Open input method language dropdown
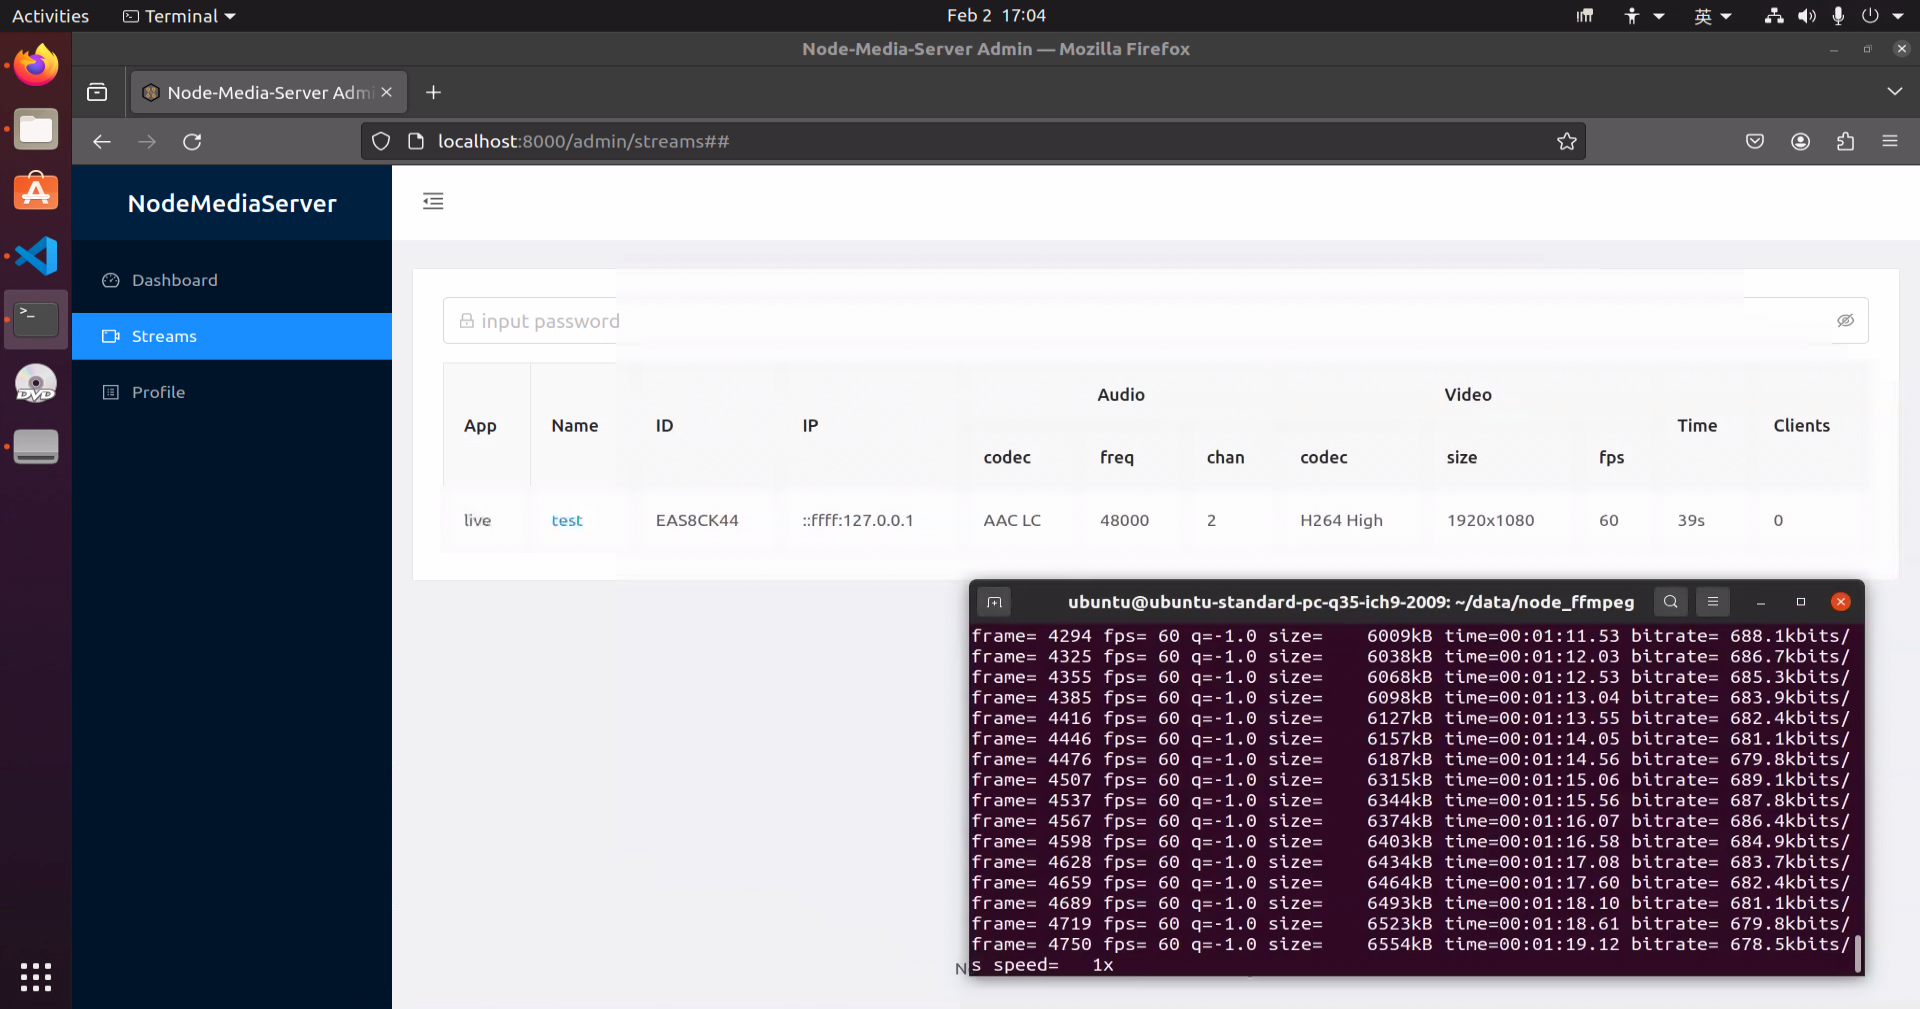Viewport: 1920px width, 1009px height. pyautogui.click(x=1712, y=16)
